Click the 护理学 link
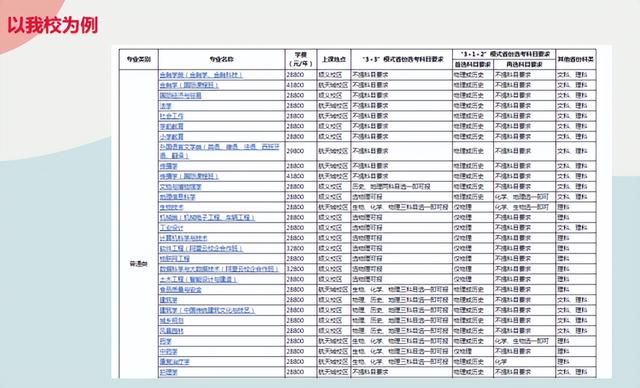This screenshot has width=640, height=388. 169,372
